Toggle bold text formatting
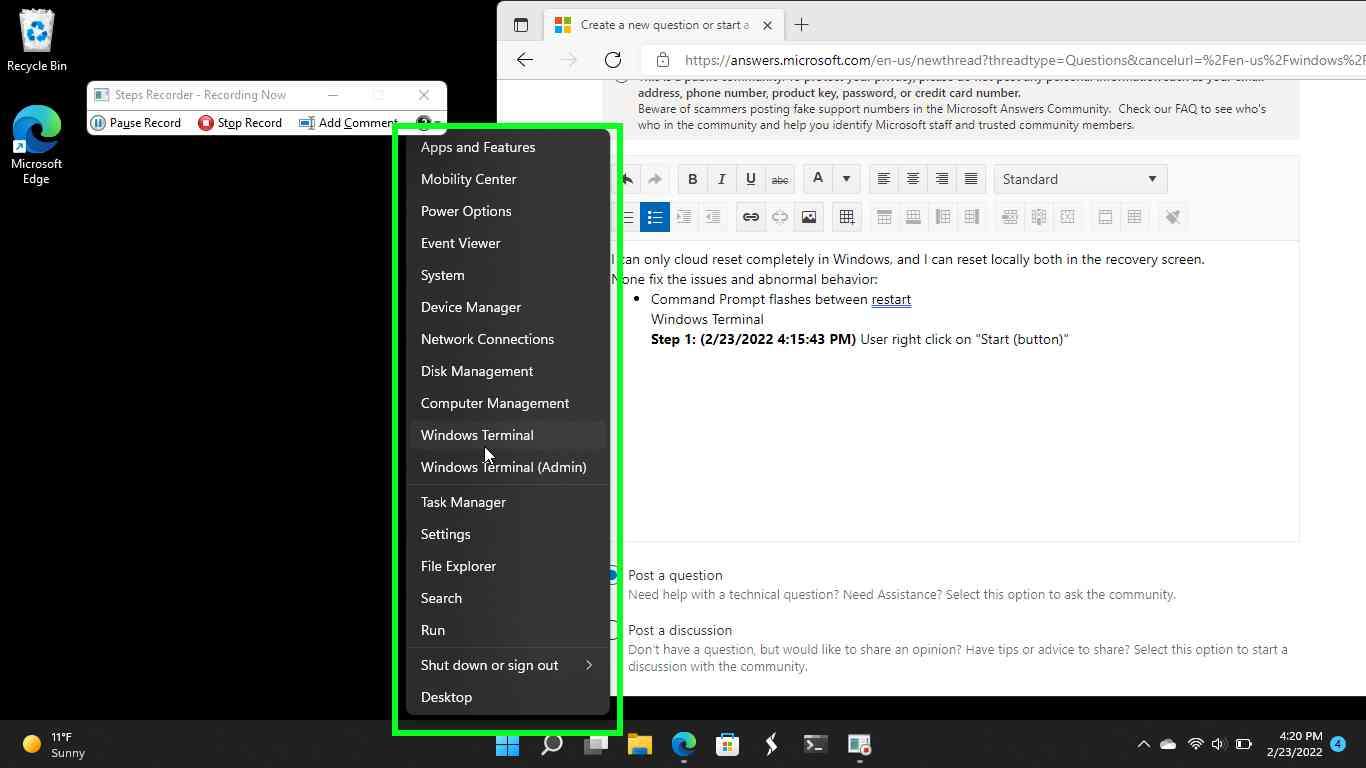This screenshot has height=768, width=1366. pos(692,179)
